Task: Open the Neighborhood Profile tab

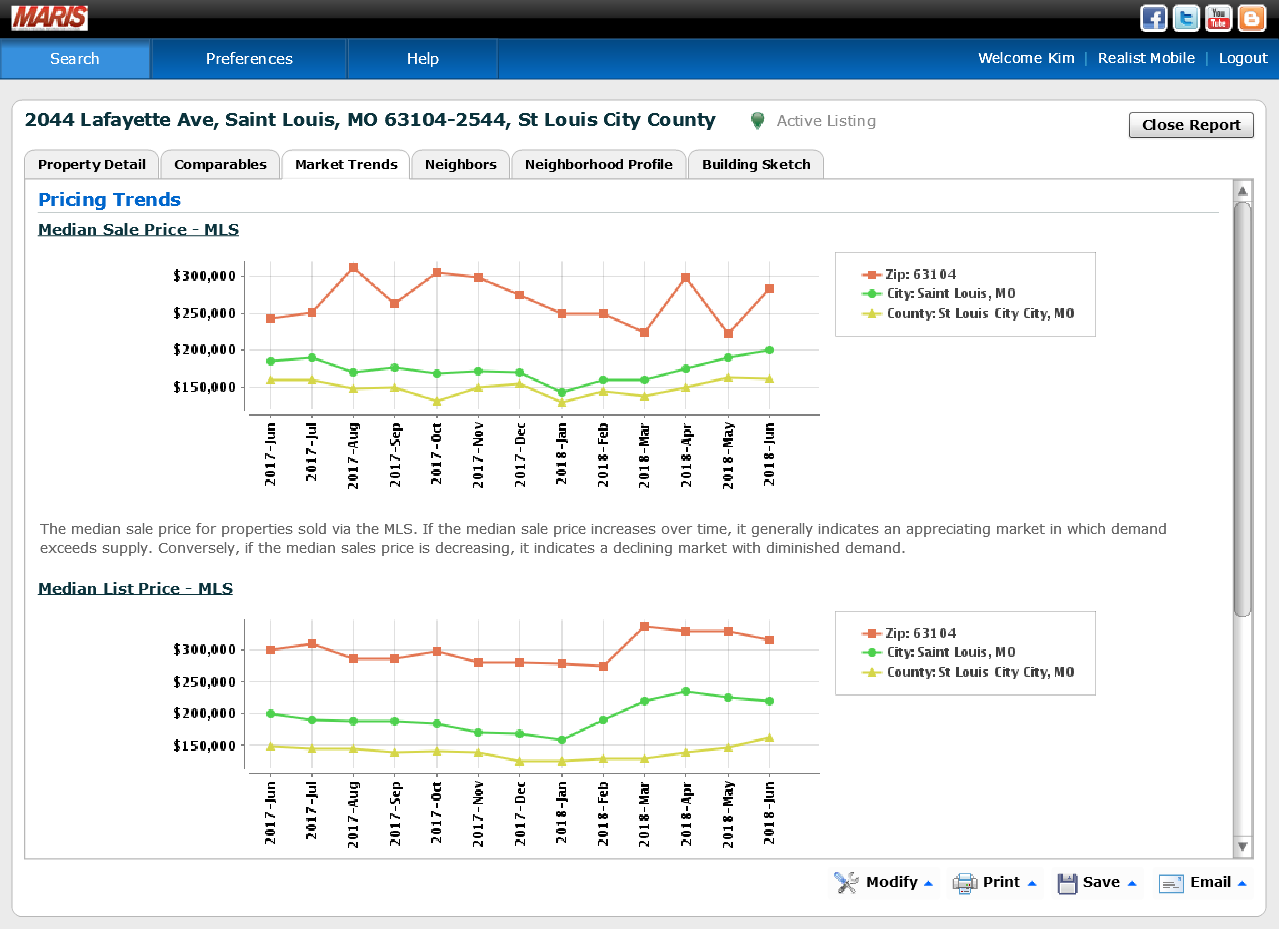Action: pyautogui.click(x=598, y=165)
